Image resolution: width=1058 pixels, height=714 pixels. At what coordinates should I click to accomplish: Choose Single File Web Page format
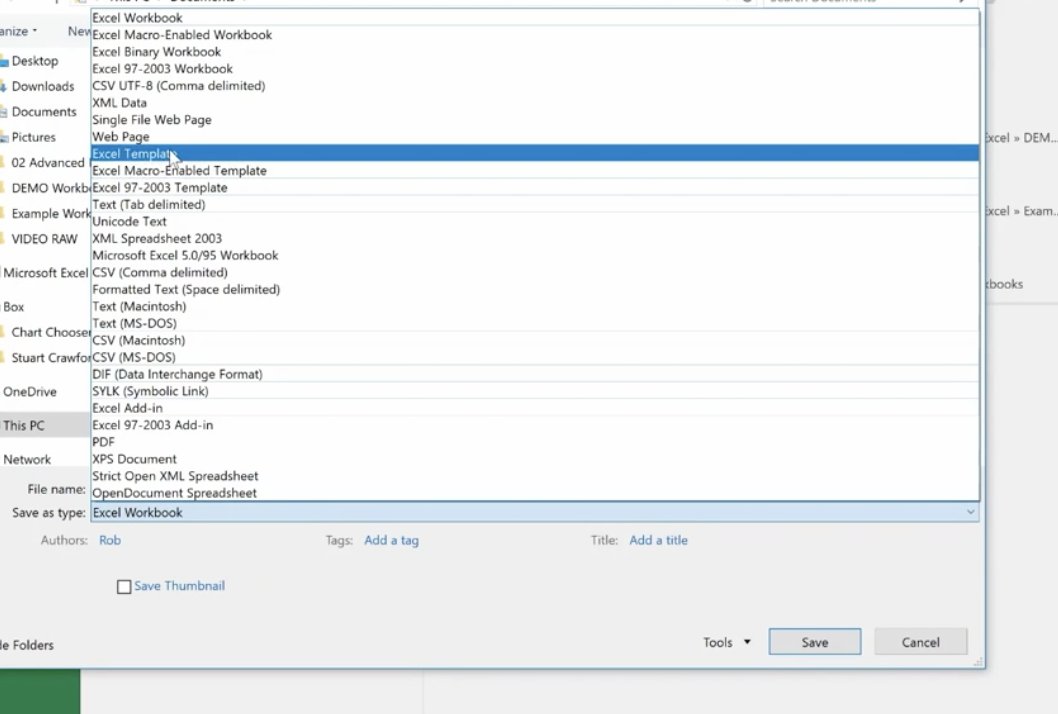pyautogui.click(x=535, y=119)
